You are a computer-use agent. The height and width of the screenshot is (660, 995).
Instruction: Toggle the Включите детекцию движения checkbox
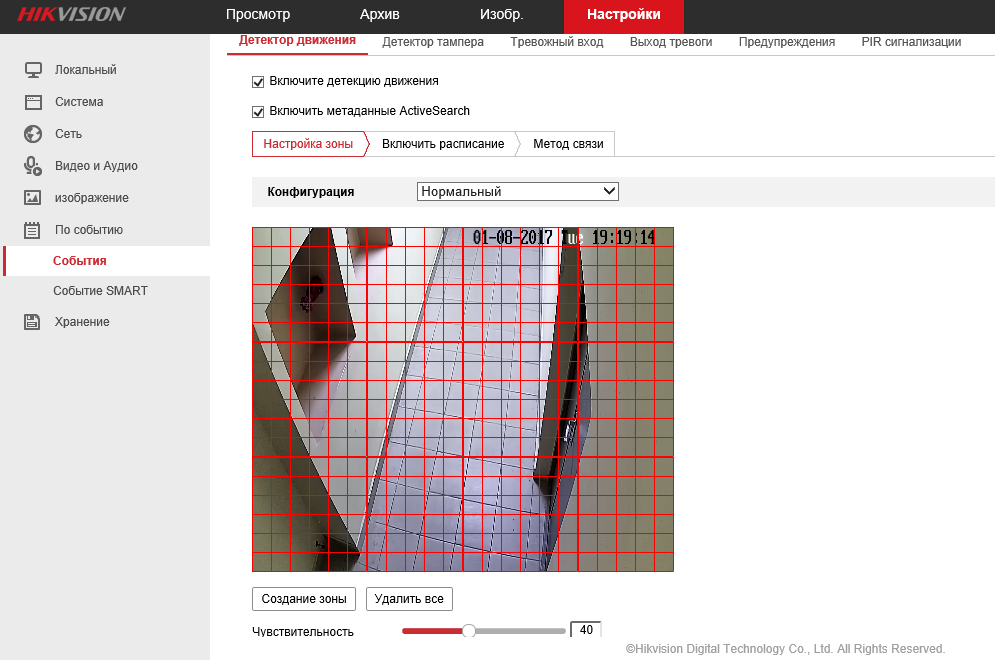click(258, 82)
